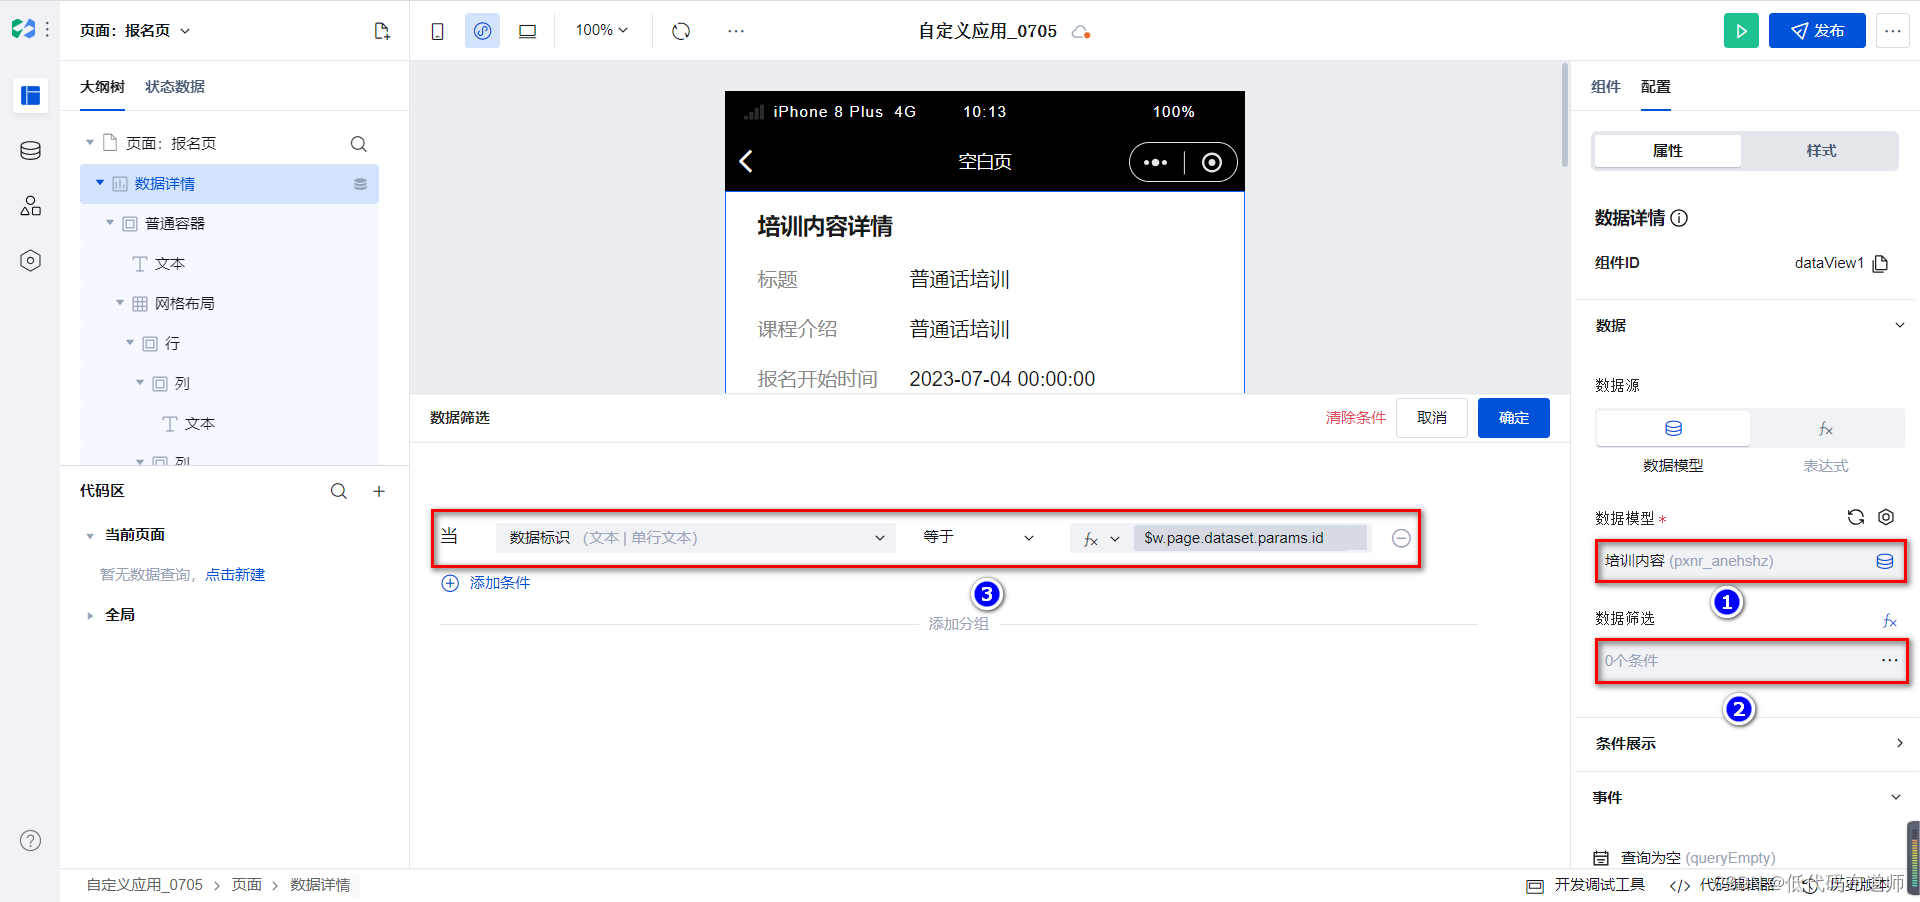Image resolution: width=1920 pixels, height=902 pixels.
Task: Switch to 组件 tab
Action: (1606, 87)
